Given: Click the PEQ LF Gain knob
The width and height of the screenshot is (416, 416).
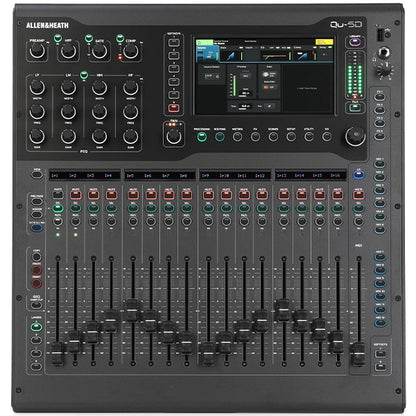Looking at the screenshot, I should [37, 136].
